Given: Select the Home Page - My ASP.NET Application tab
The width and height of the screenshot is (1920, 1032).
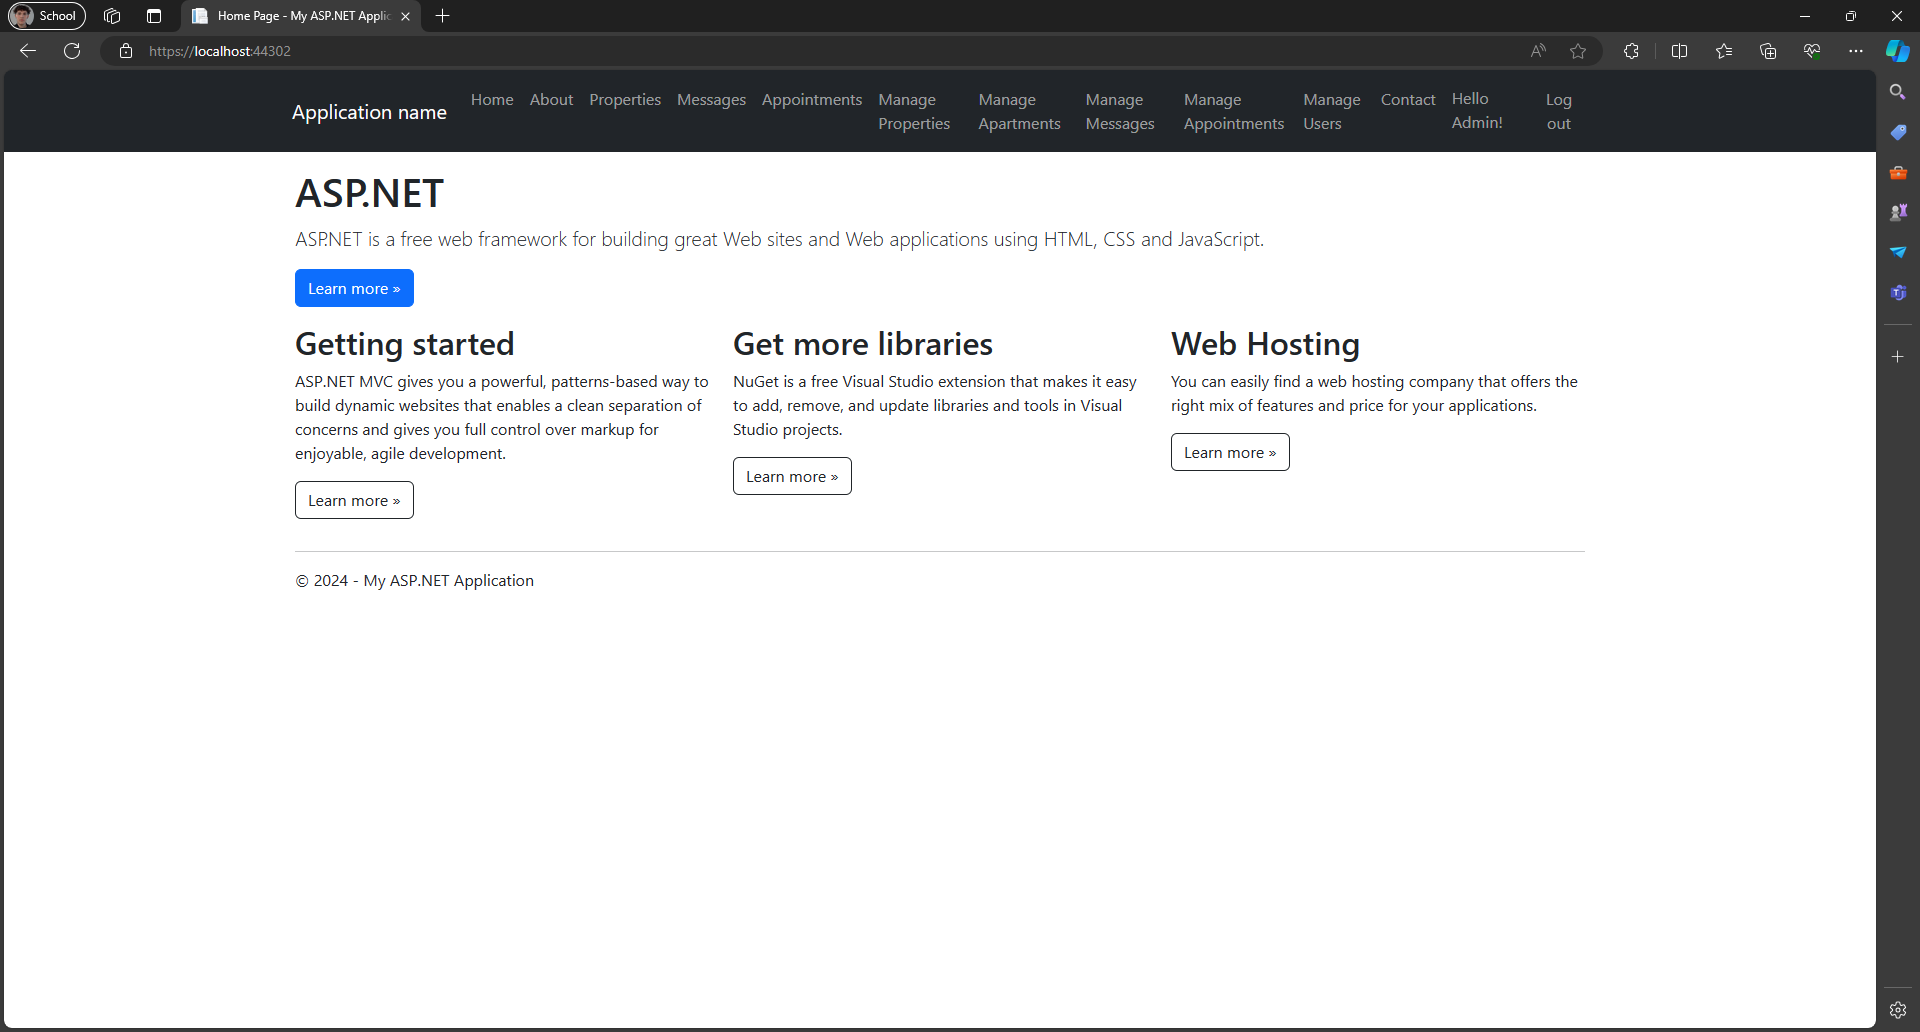Looking at the screenshot, I should [x=301, y=16].
